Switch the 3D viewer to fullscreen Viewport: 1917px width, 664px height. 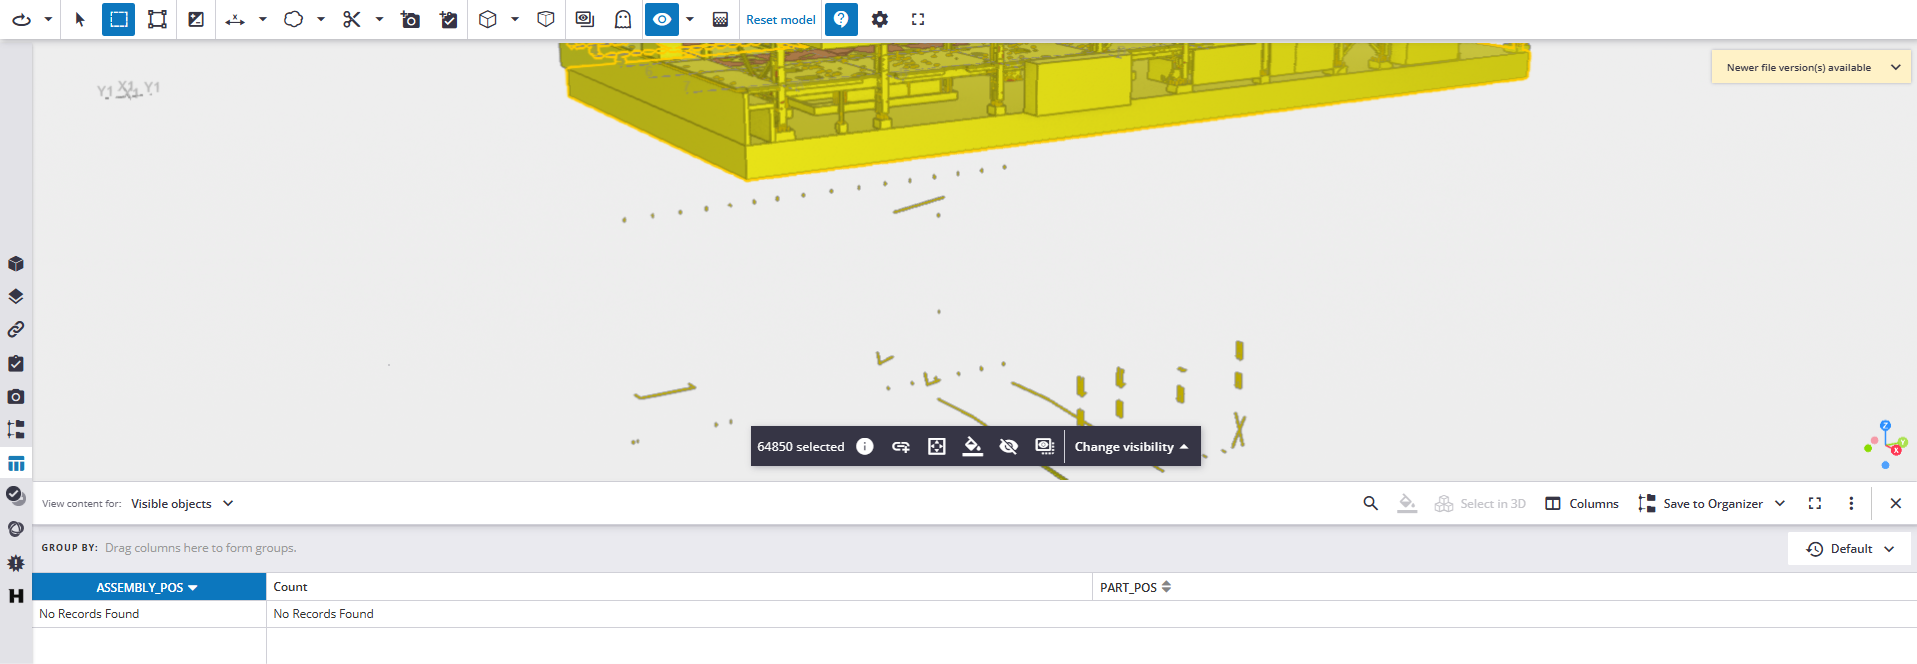(918, 19)
